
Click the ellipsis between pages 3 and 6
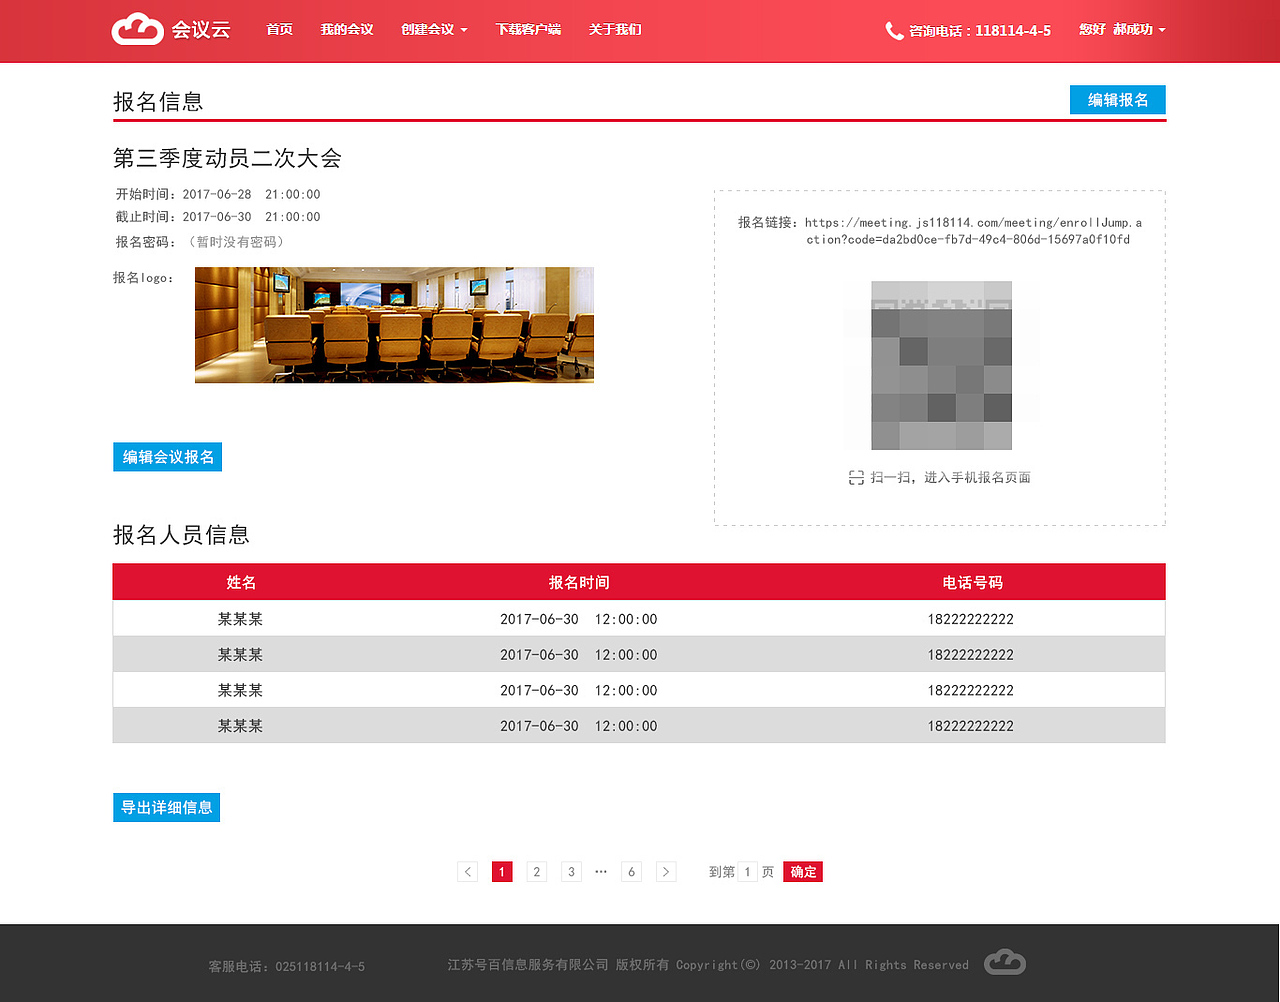click(x=601, y=871)
